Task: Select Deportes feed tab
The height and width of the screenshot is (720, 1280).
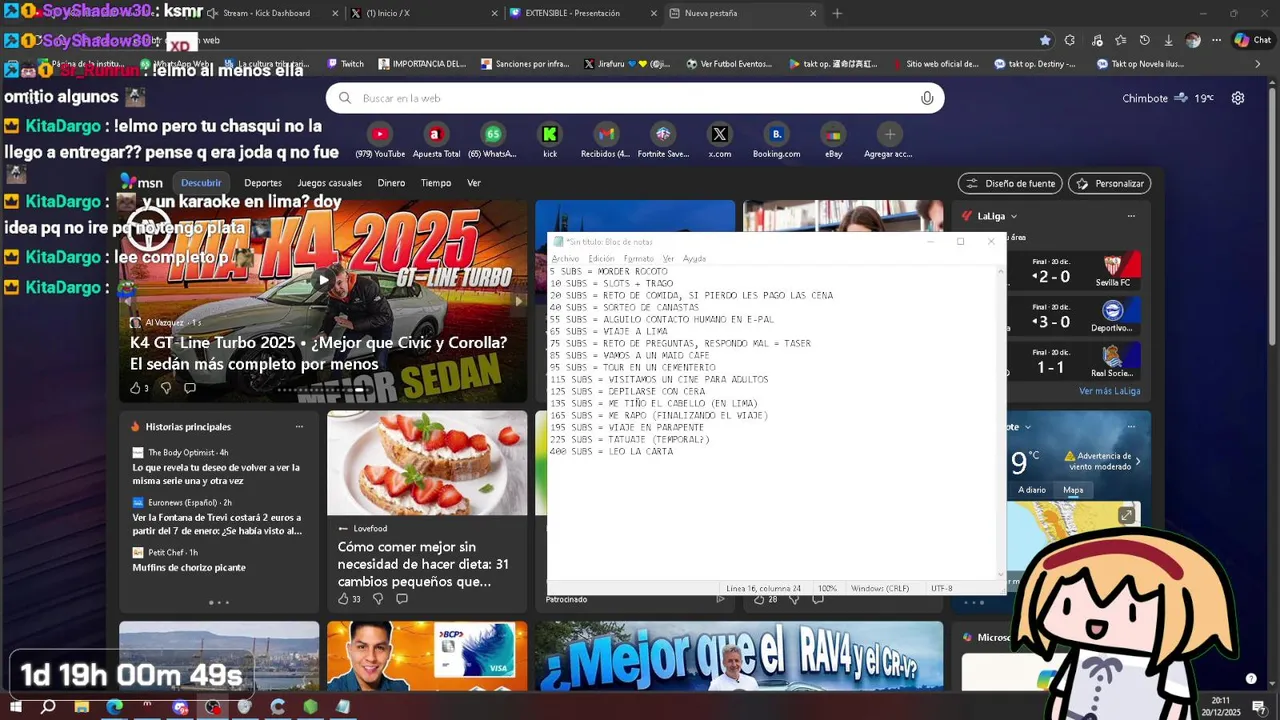Action: (263, 183)
